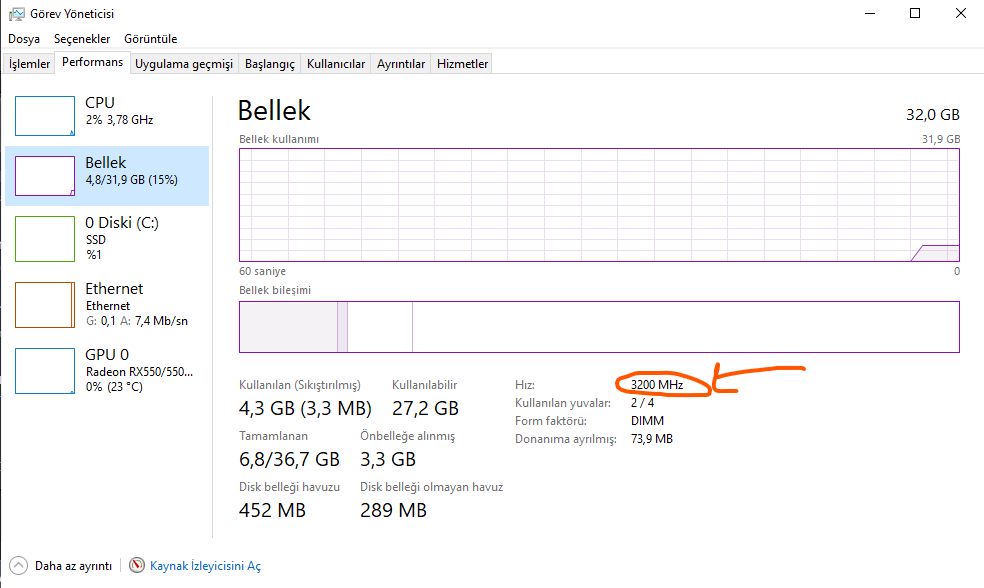This screenshot has width=984, height=588.
Task: Switch to the Uygulama geçmişi tab
Action: pyautogui.click(x=184, y=64)
